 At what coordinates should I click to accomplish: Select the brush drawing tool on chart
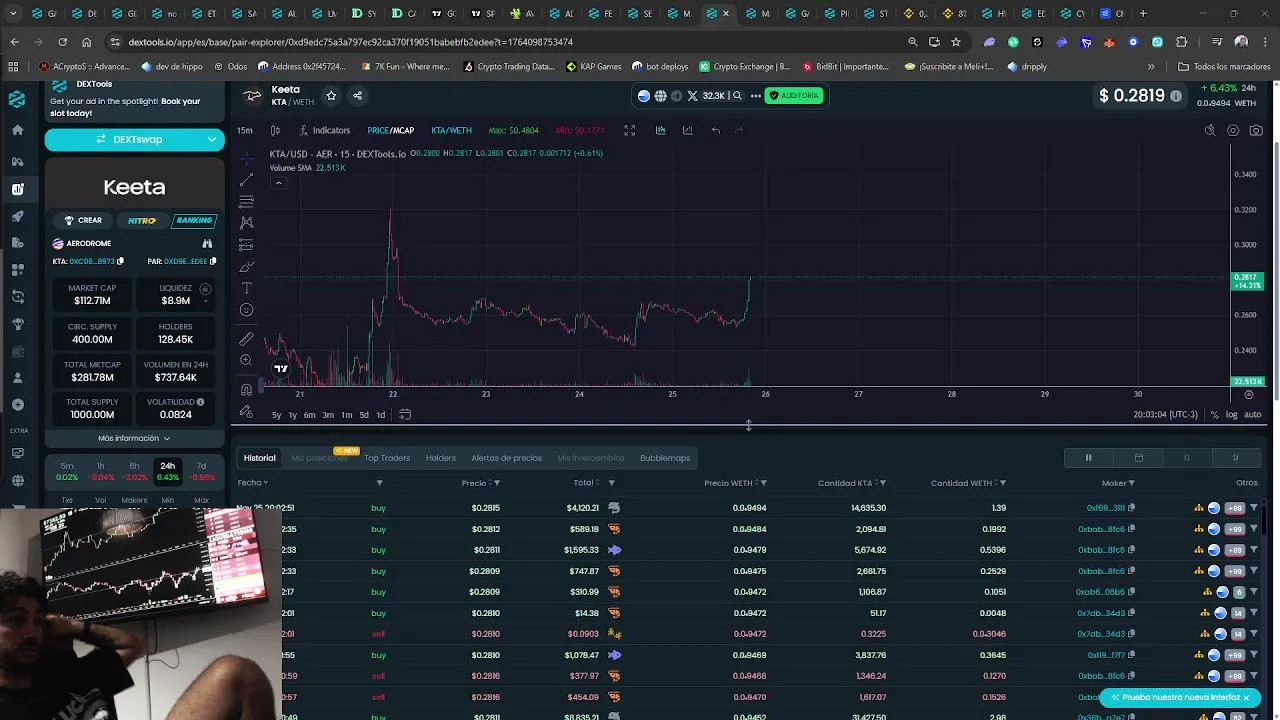click(x=247, y=267)
